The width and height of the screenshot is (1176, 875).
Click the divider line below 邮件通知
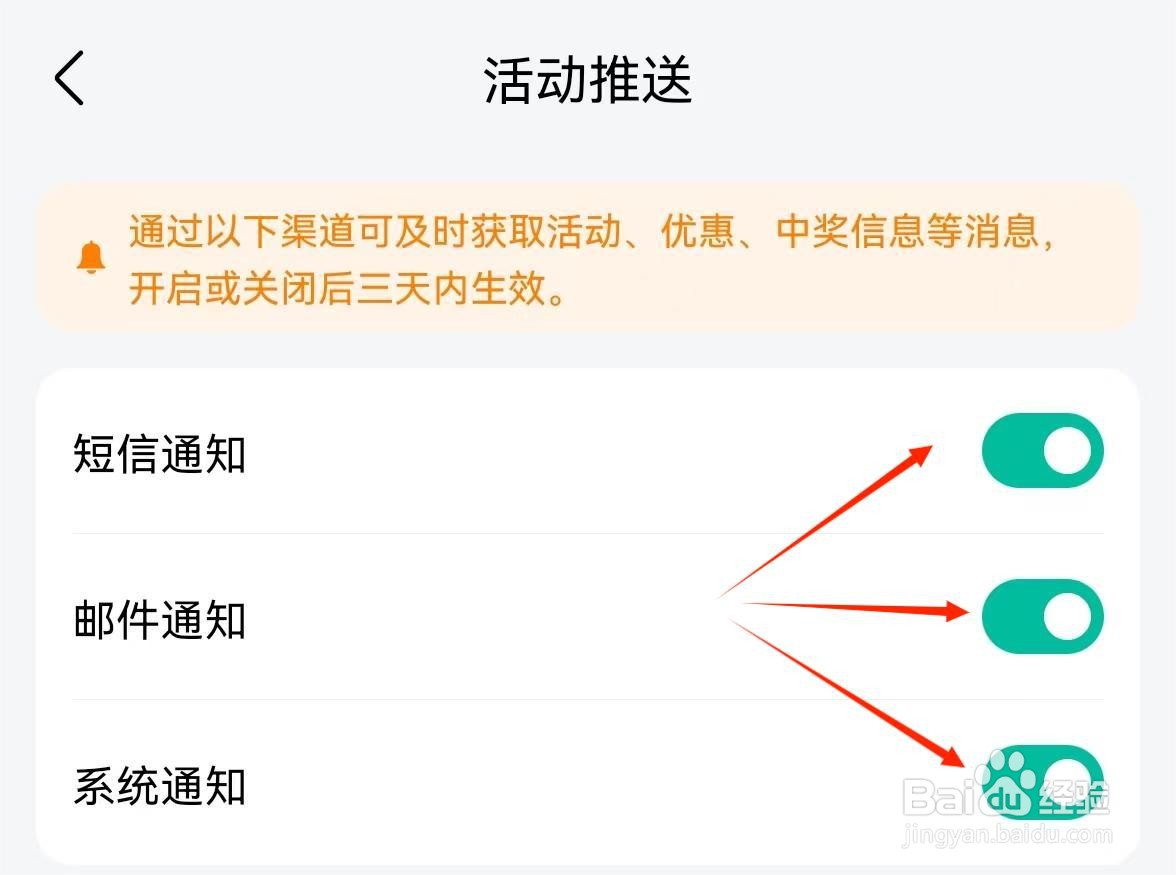point(588,699)
